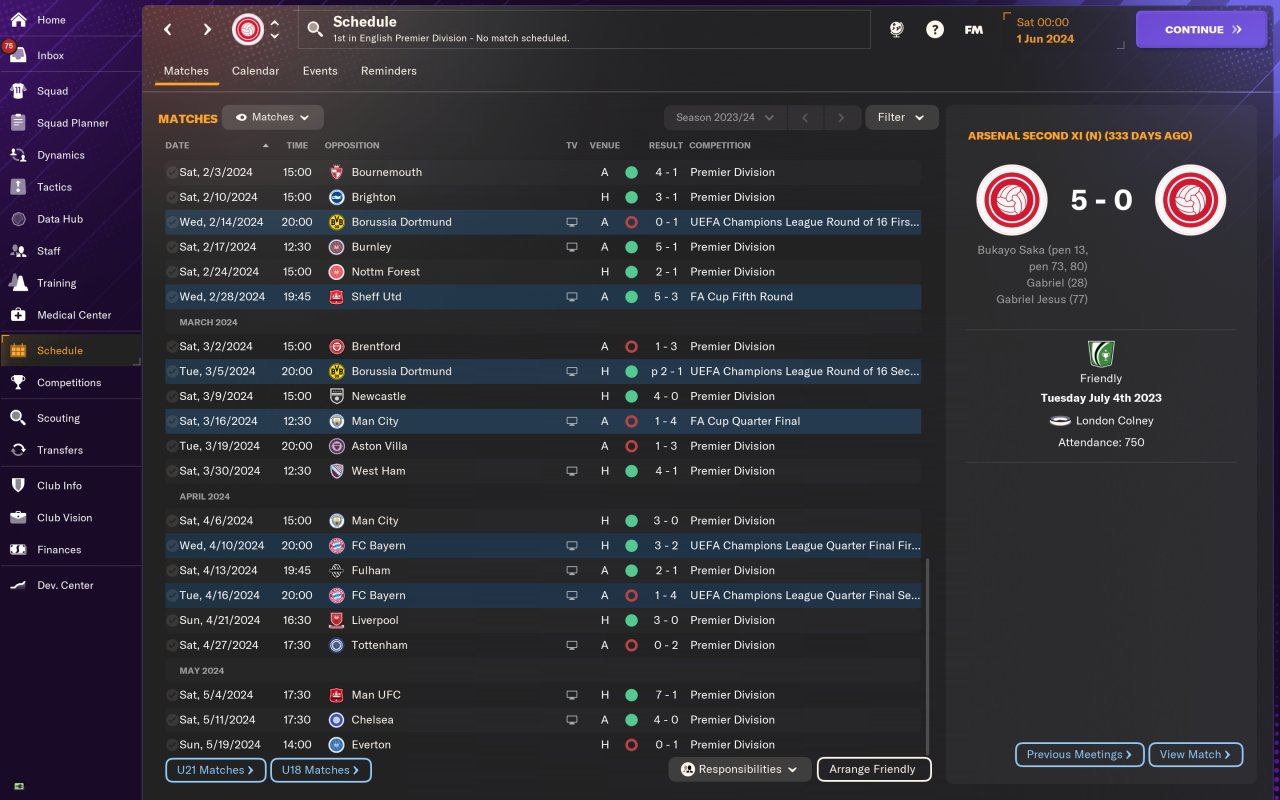Open the Club Vision icon
This screenshot has width=1280, height=800.
click(18, 518)
